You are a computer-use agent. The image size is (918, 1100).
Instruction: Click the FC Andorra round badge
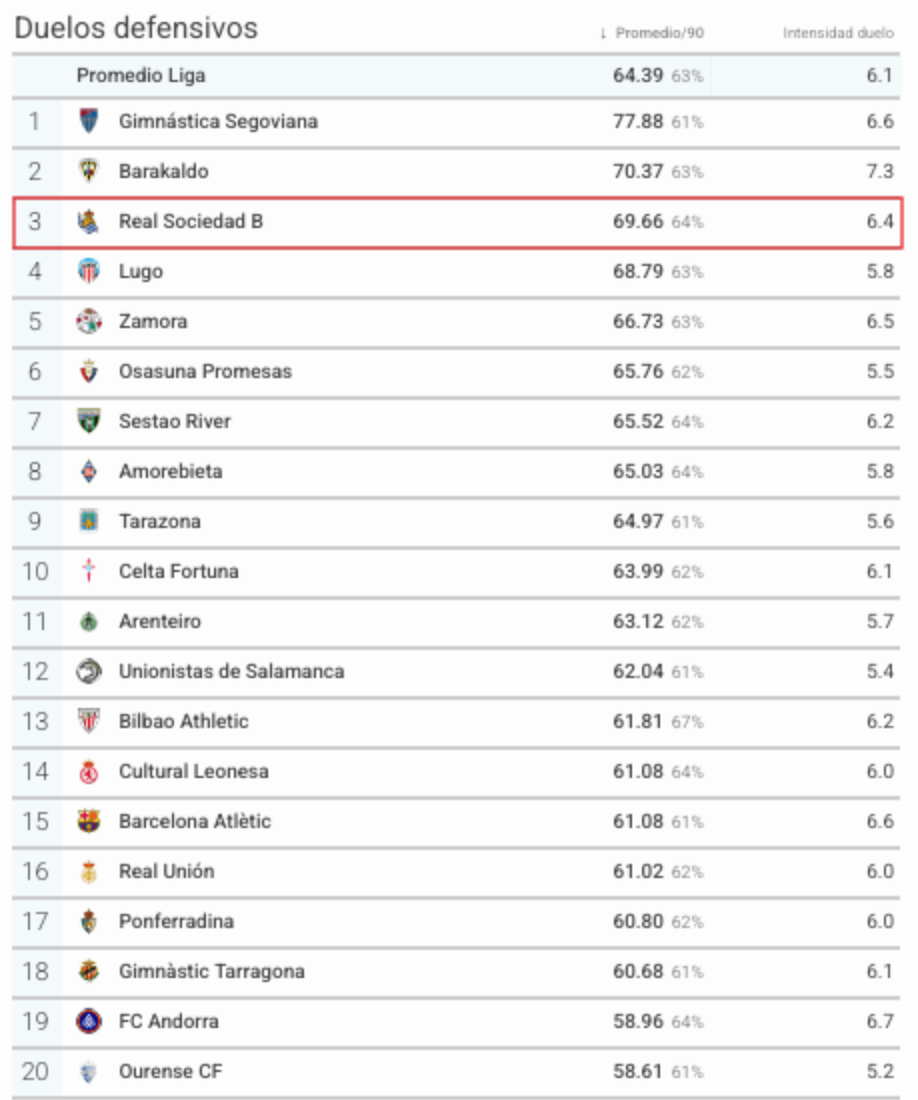tap(88, 1021)
